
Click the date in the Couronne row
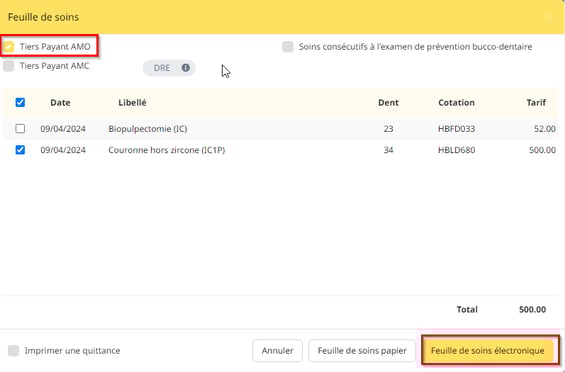[x=63, y=150]
